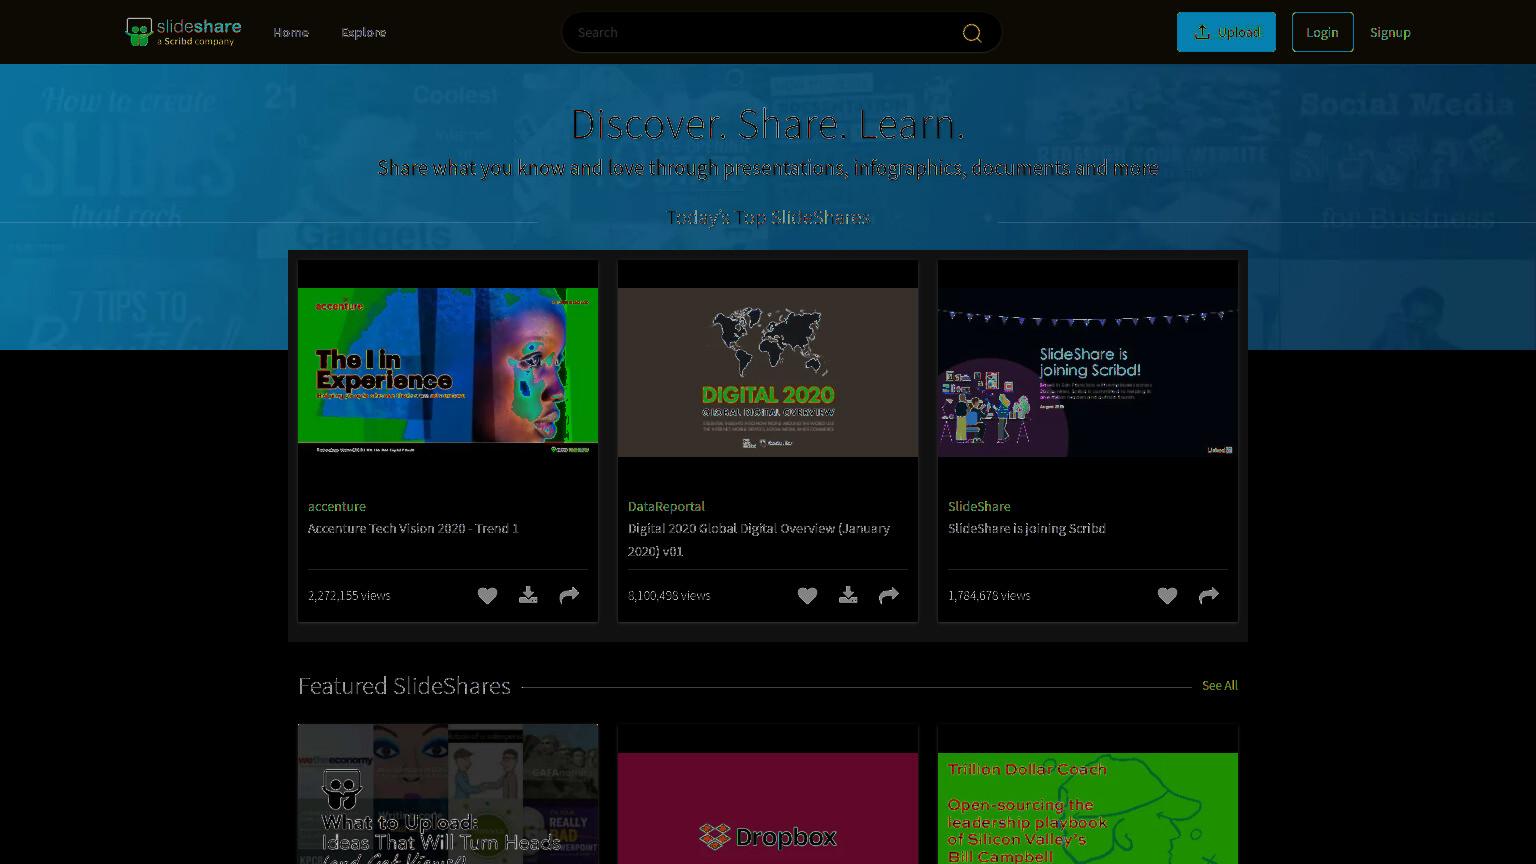Click the Upload button
This screenshot has height=864, width=1536.
coord(1226,32)
